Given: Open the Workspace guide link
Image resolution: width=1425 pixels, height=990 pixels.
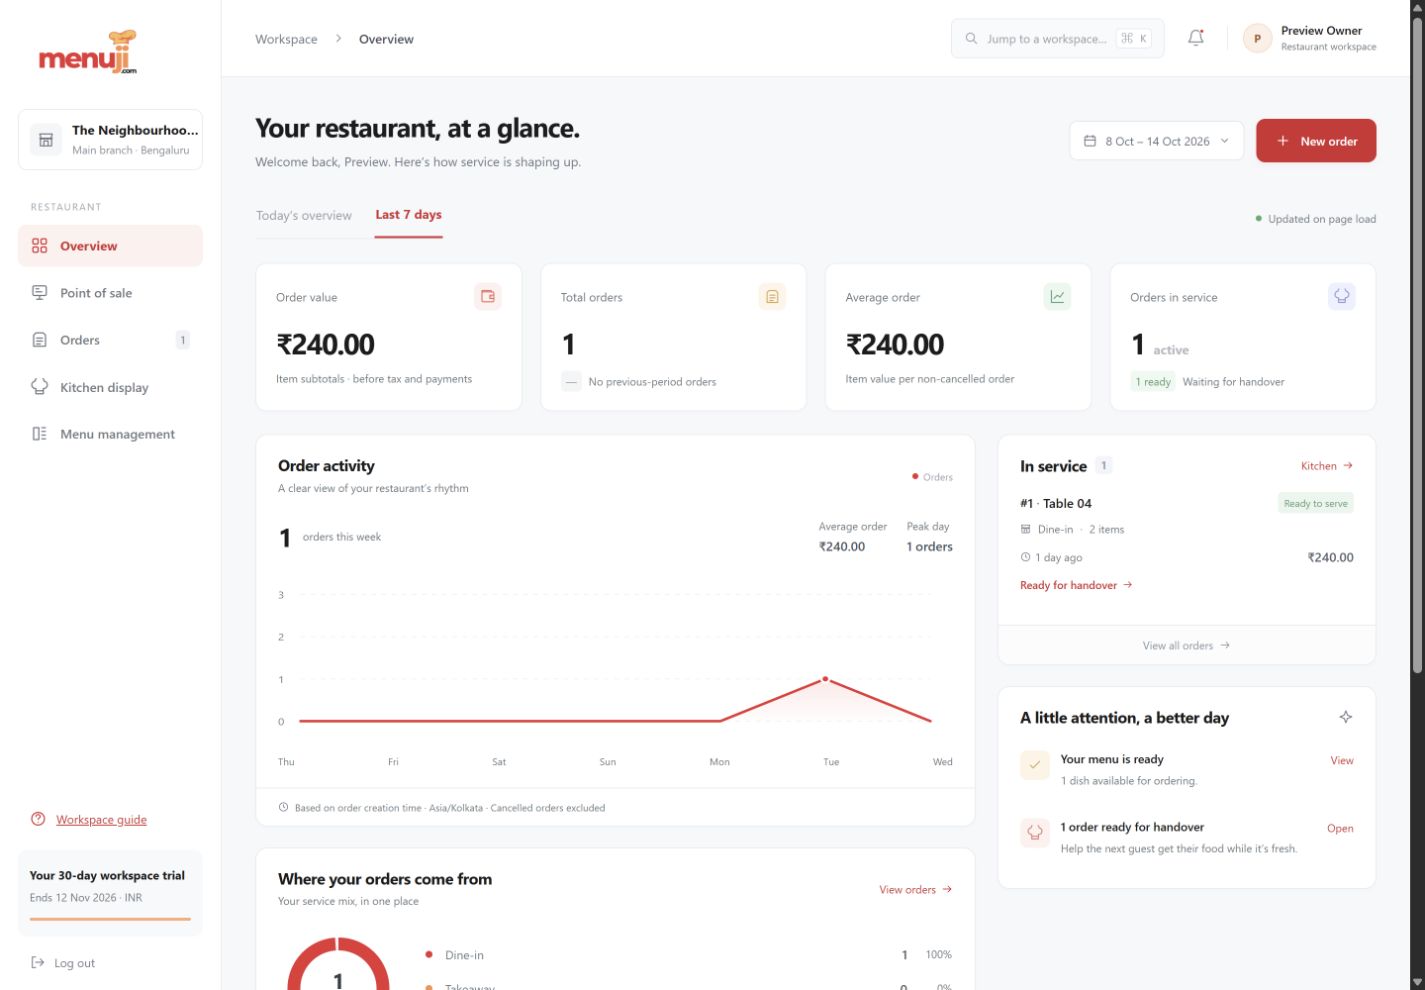Looking at the screenshot, I should (x=101, y=820).
